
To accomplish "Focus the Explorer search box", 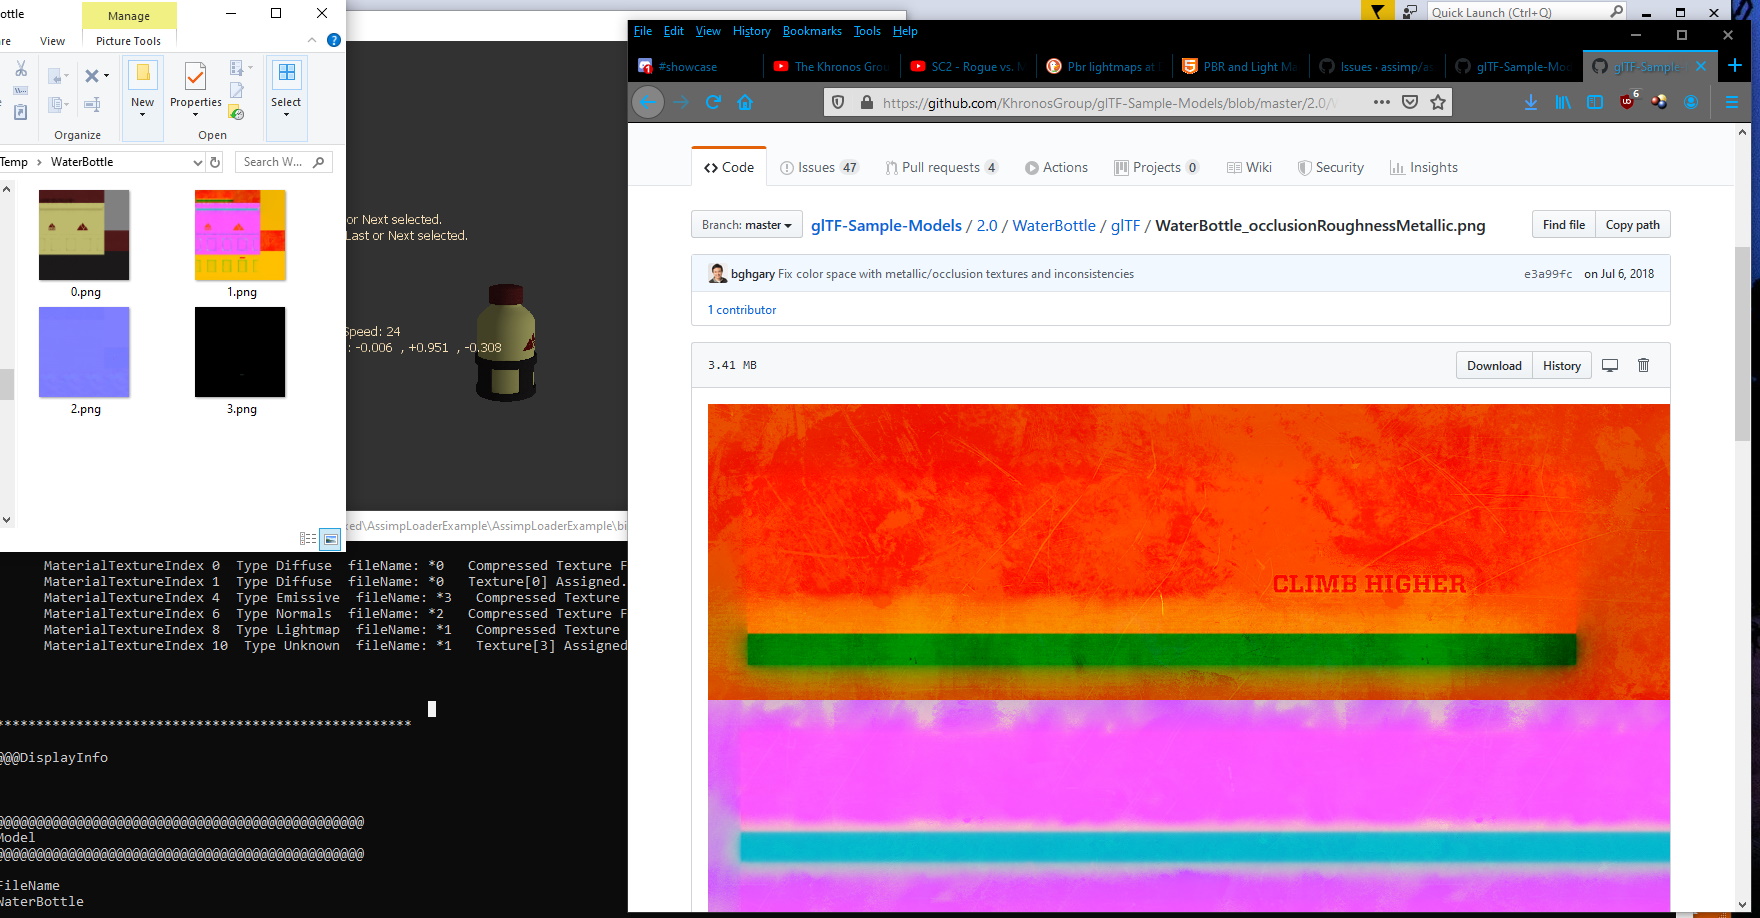I will tap(283, 162).
